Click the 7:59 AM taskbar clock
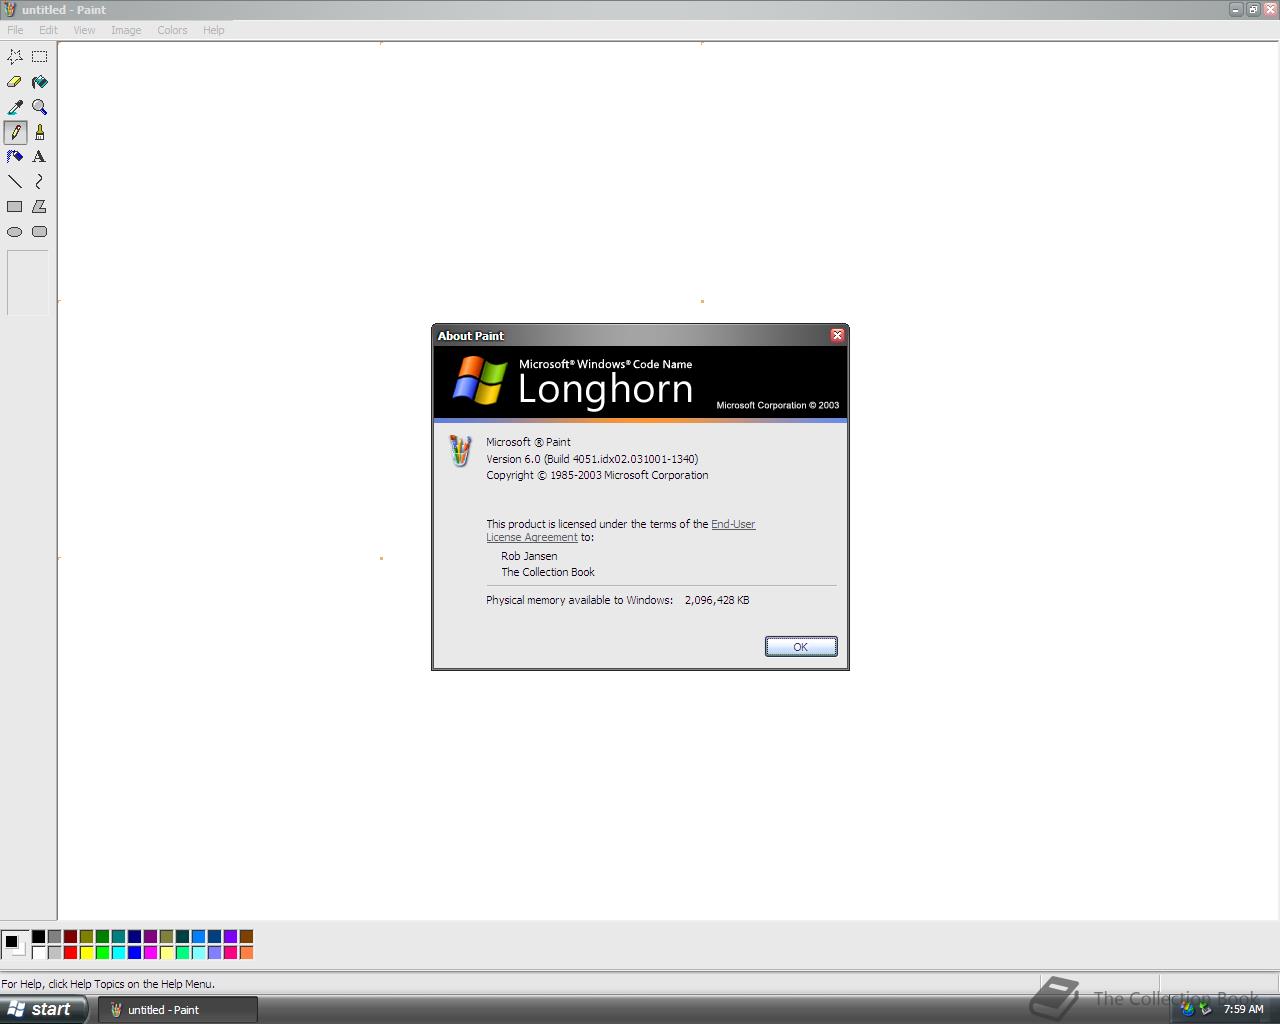The image size is (1280, 1024). (x=1243, y=1009)
